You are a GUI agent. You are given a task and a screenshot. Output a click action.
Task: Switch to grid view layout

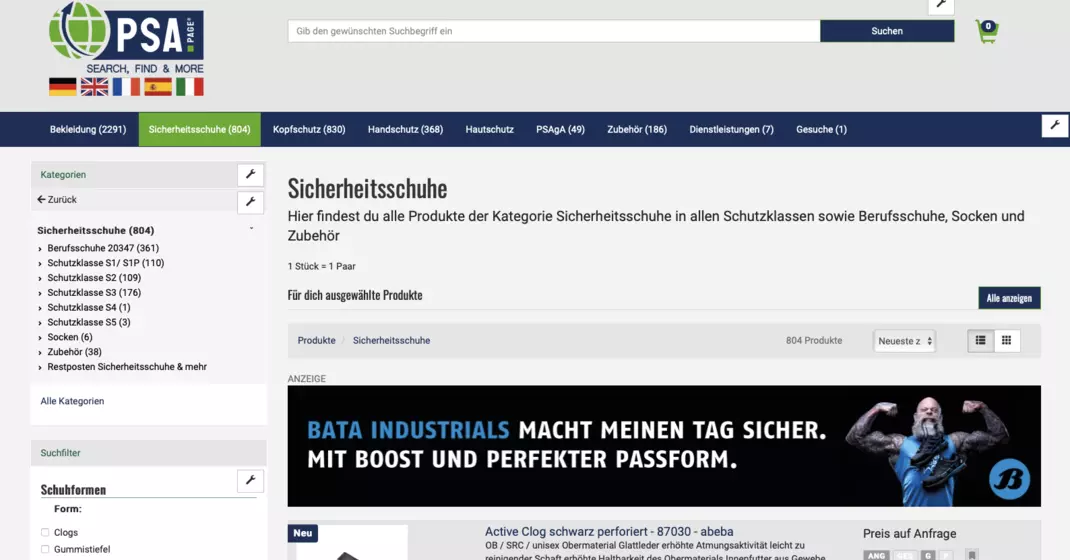pyautogui.click(x=1007, y=340)
